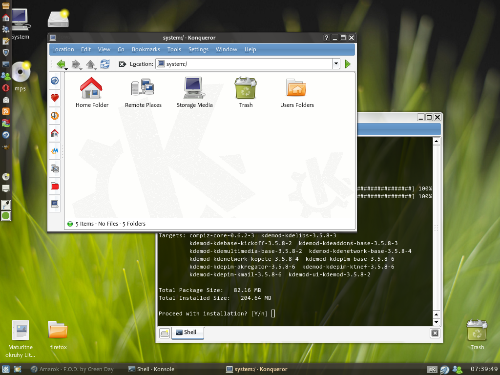The image size is (500, 375).
Task: Clear the Location bar with the clear icon
Action: coord(122,64)
